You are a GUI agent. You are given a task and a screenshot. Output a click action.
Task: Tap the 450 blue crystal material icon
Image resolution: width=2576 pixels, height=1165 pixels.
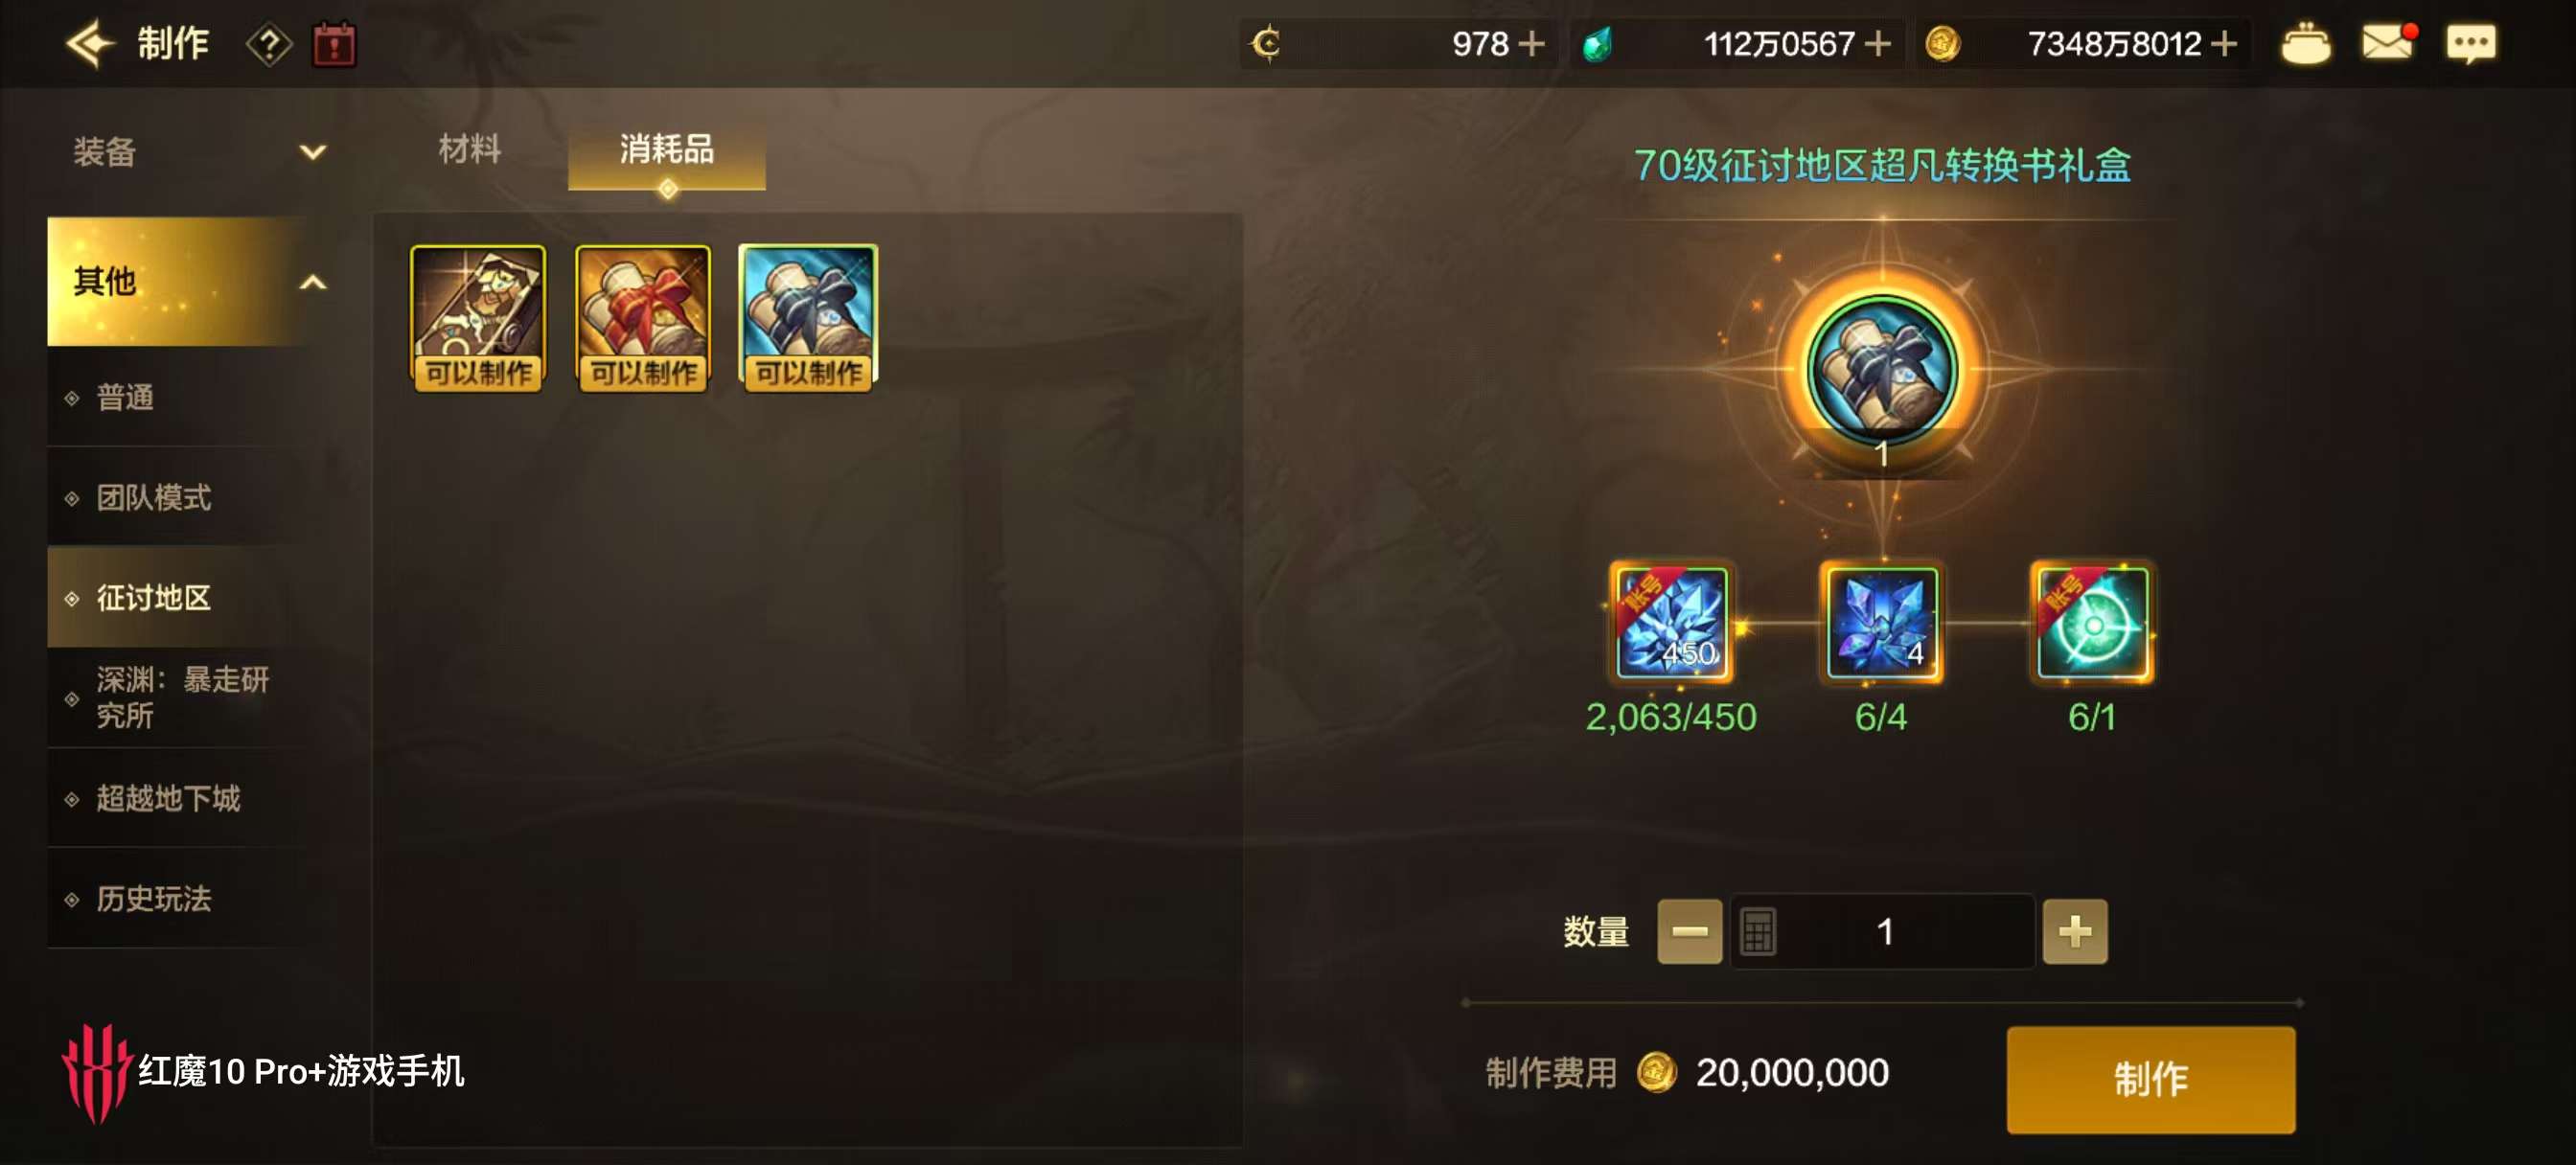(x=1671, y=623)
